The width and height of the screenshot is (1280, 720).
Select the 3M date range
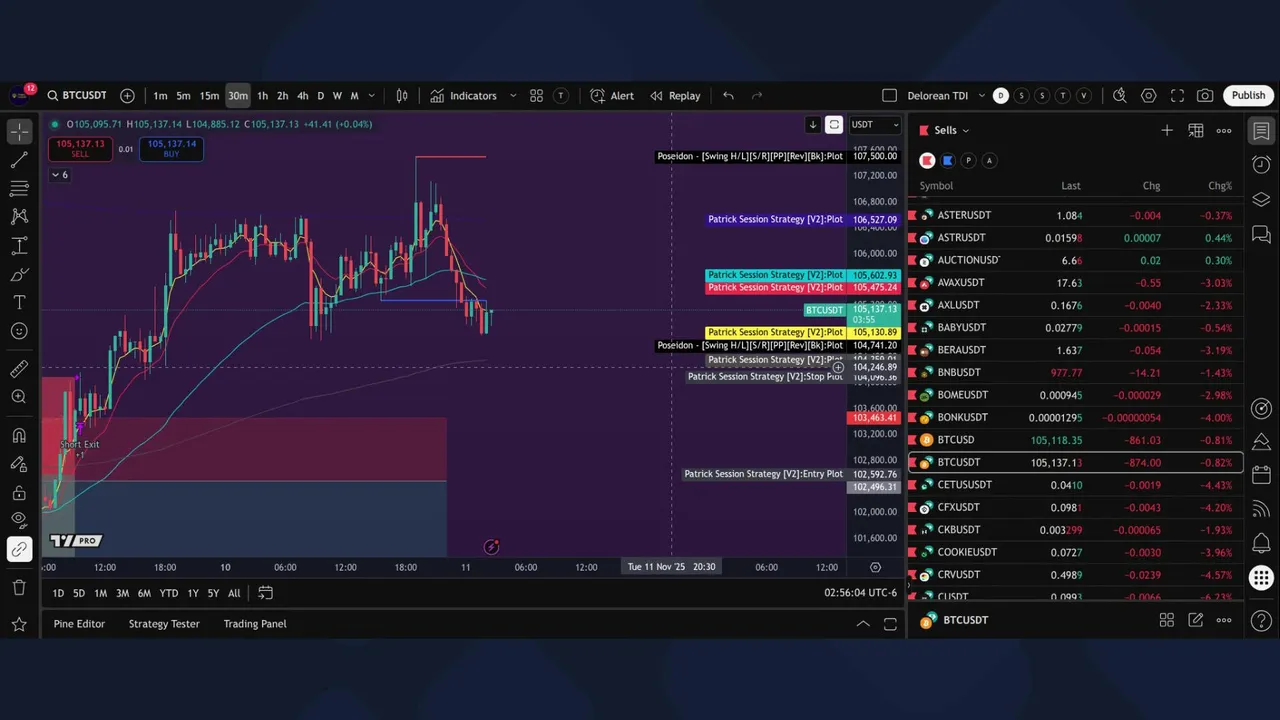pos(122,594)
